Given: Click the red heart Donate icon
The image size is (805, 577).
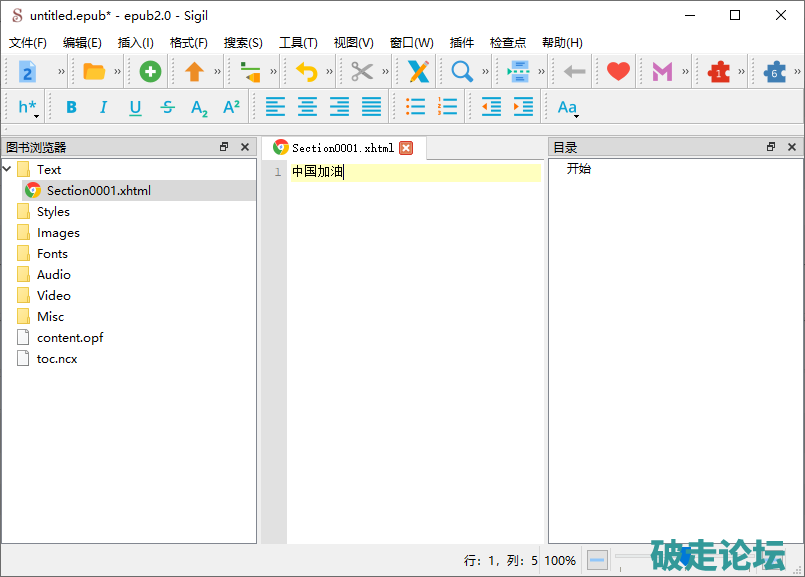Looking at the screenshot, I should tap(618, 71).
